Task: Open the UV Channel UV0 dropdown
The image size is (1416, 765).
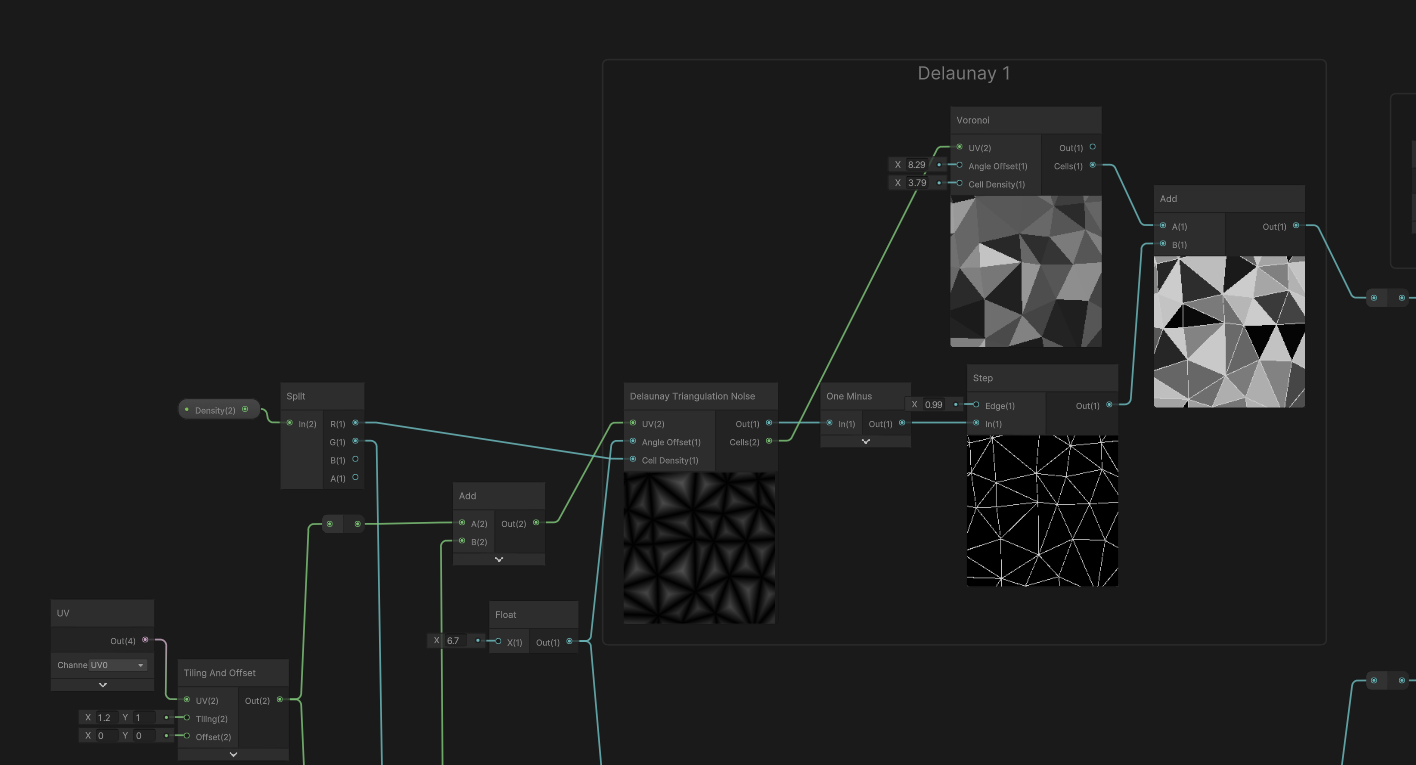Action: tap(117, 665)
